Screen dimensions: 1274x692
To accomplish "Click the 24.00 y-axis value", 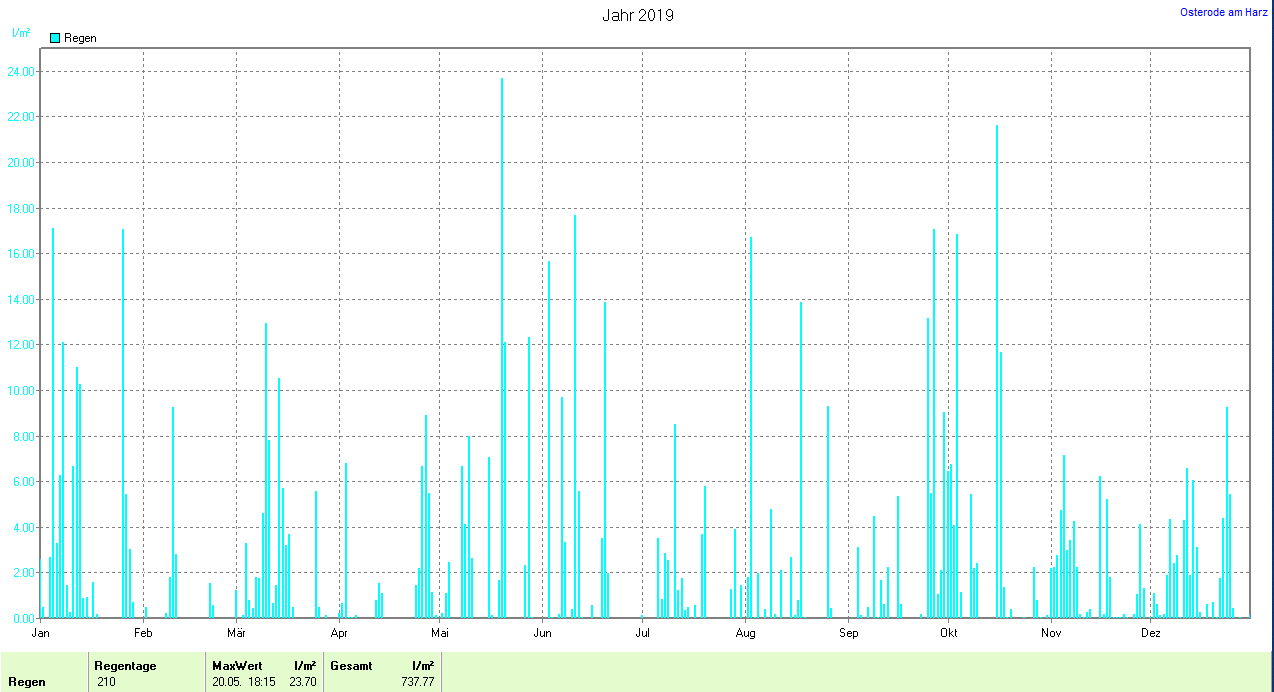I will (21, 72).
